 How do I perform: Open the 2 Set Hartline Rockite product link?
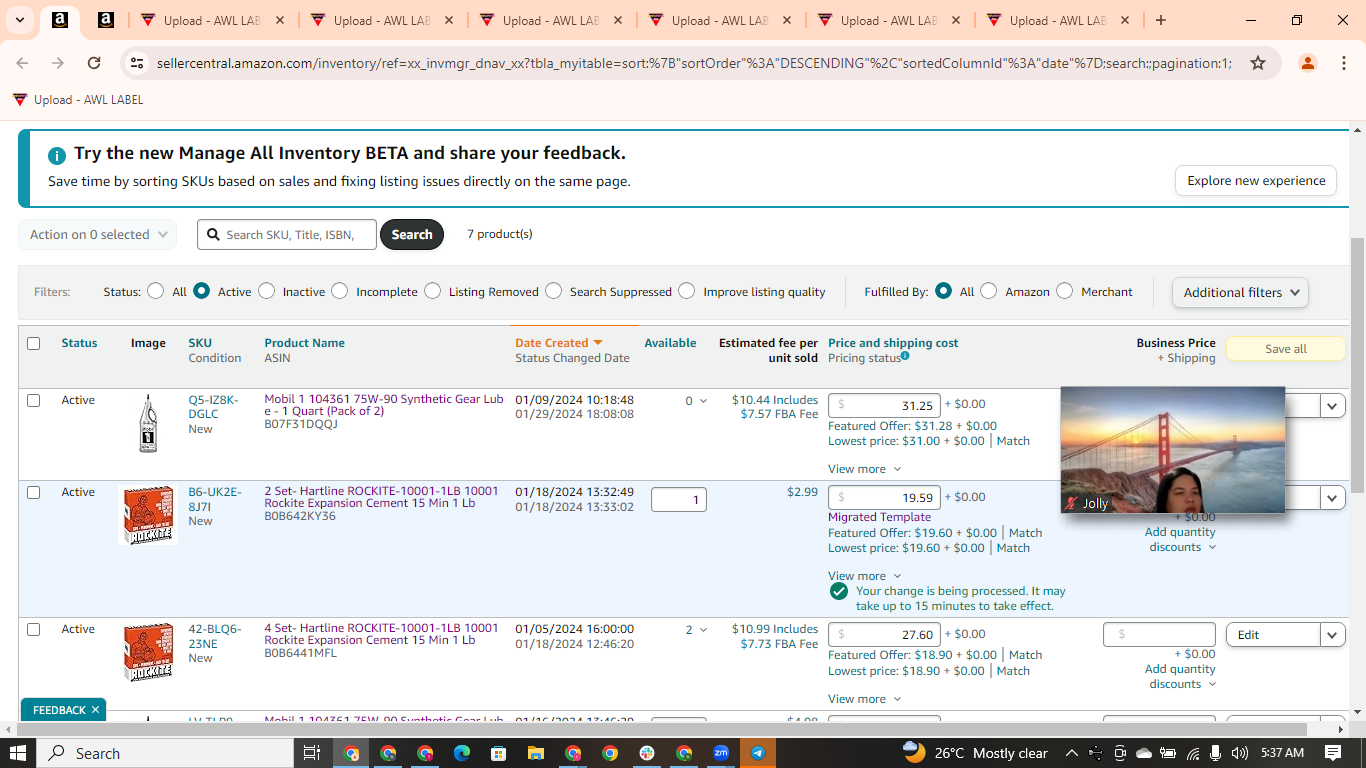(x=381, y=497)
